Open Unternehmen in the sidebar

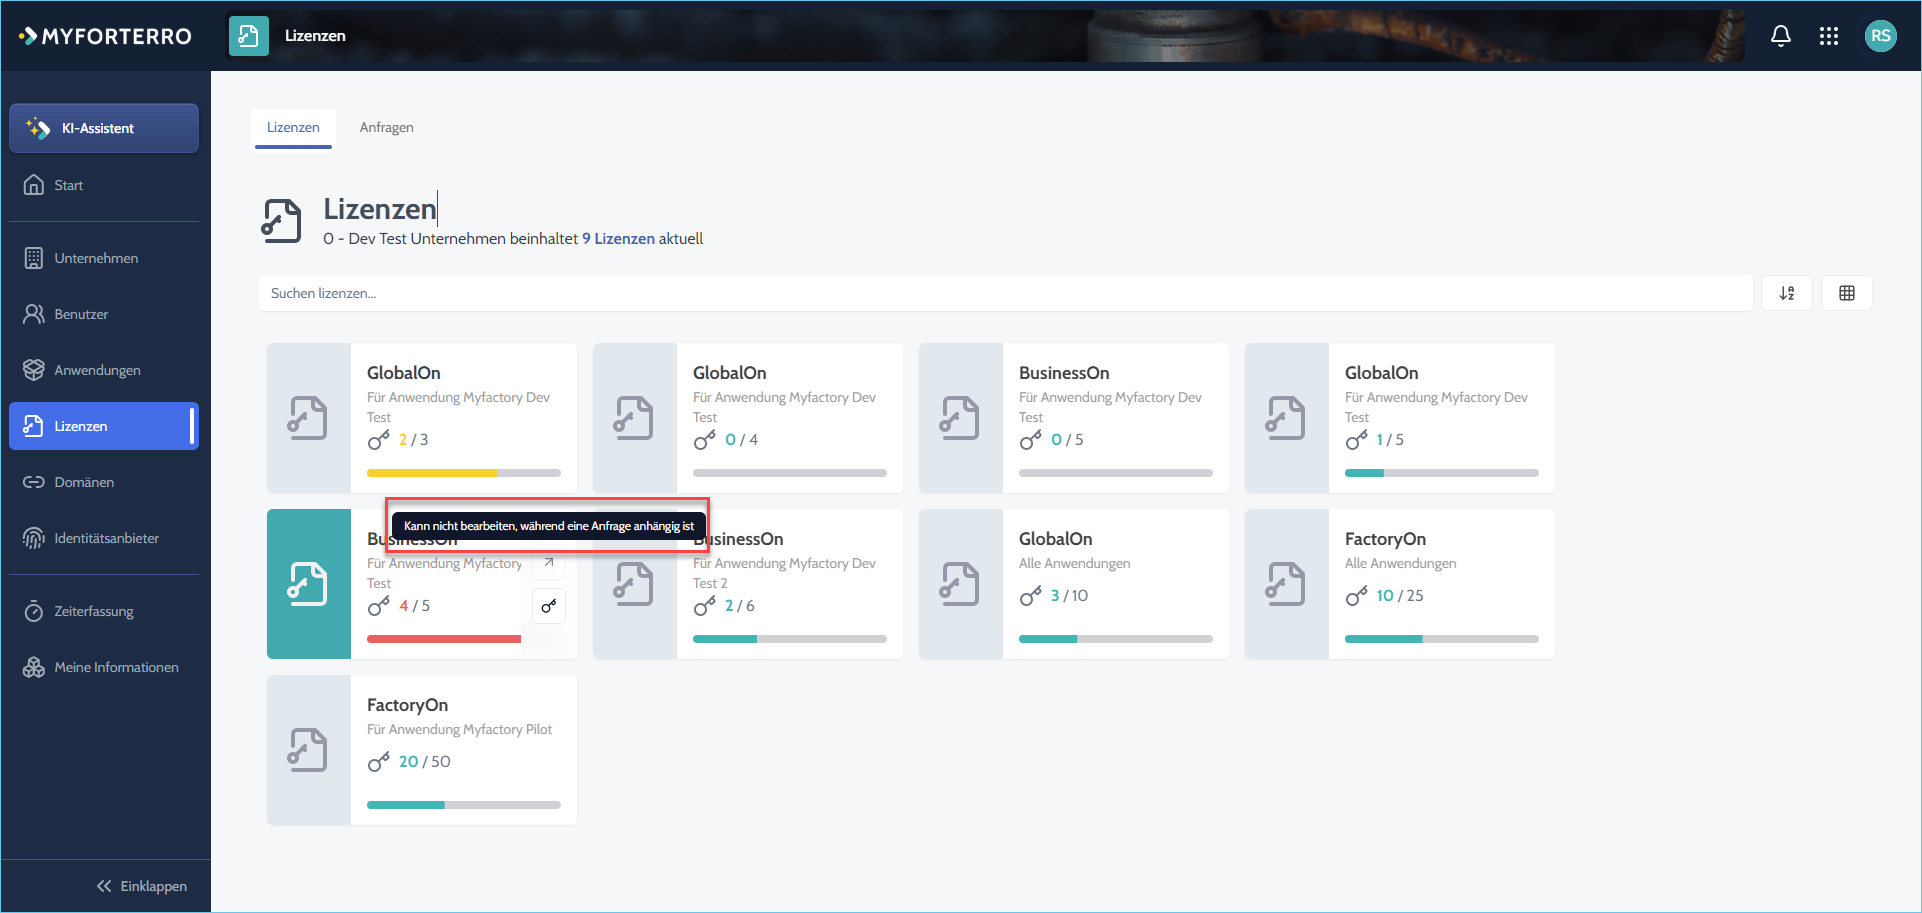pyautogui.click(x=104, y=258)
